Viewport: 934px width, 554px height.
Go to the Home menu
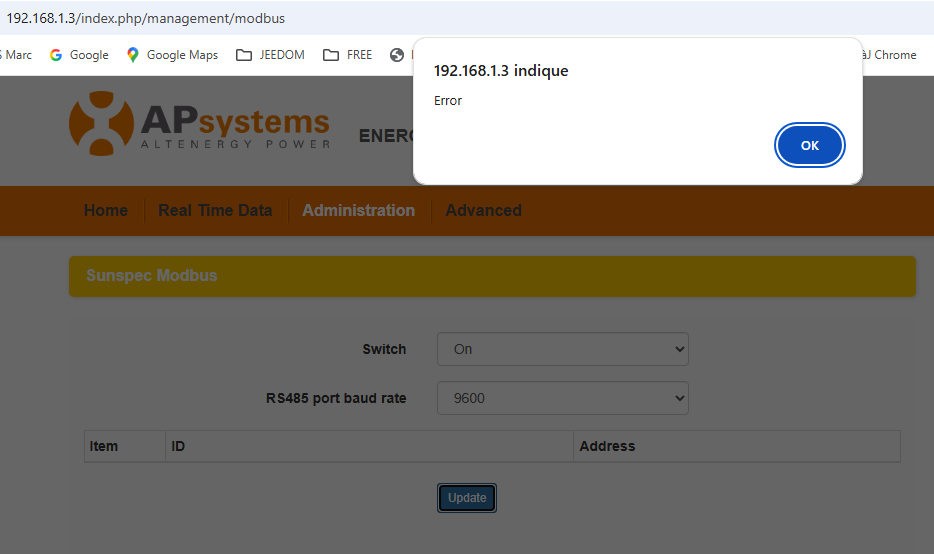106,210
